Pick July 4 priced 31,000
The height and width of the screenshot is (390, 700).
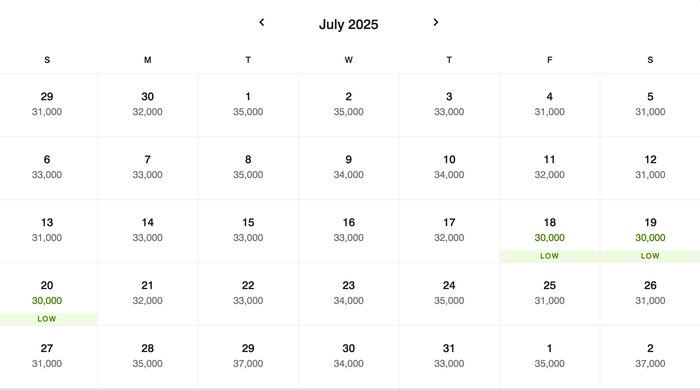(550, 105)
